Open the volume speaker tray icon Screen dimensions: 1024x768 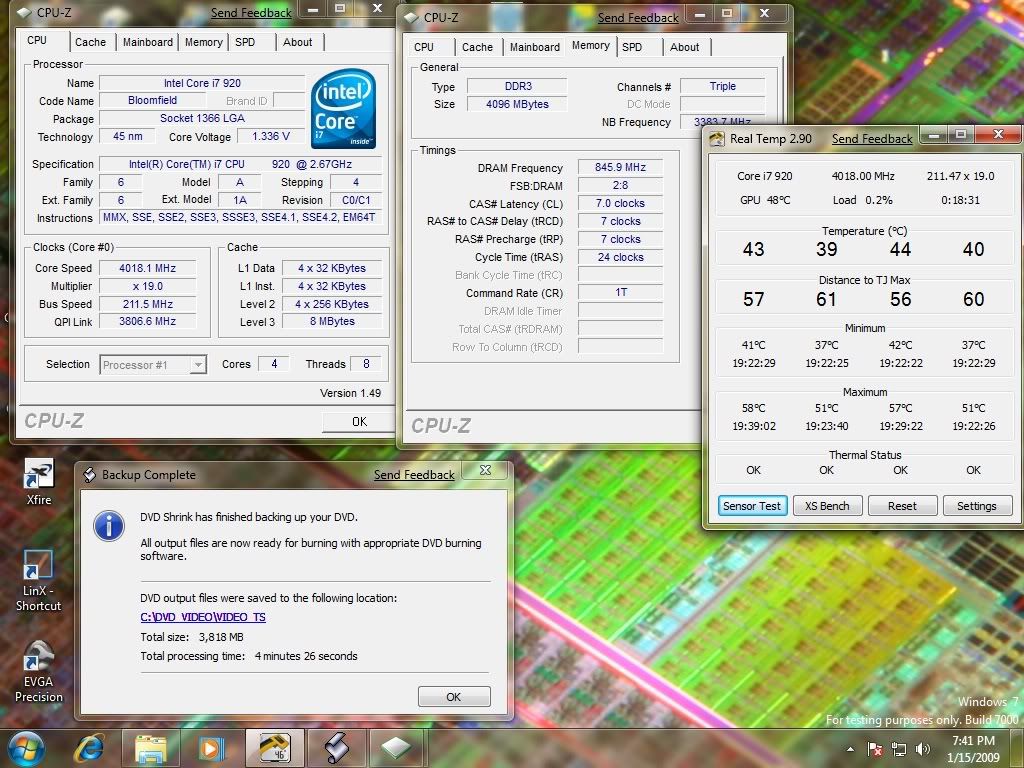tap(922, 749)
